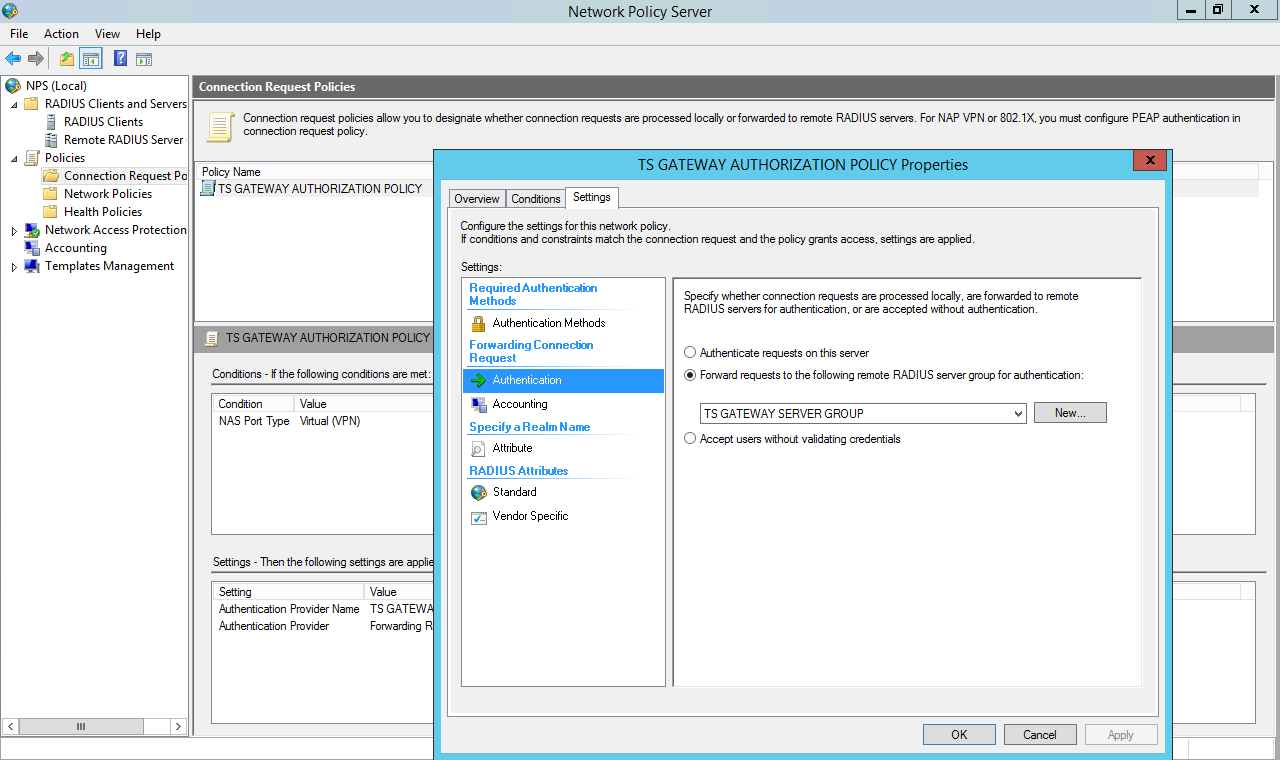Click the RADIUS Clients and Servers folder icon

(32, 104)
